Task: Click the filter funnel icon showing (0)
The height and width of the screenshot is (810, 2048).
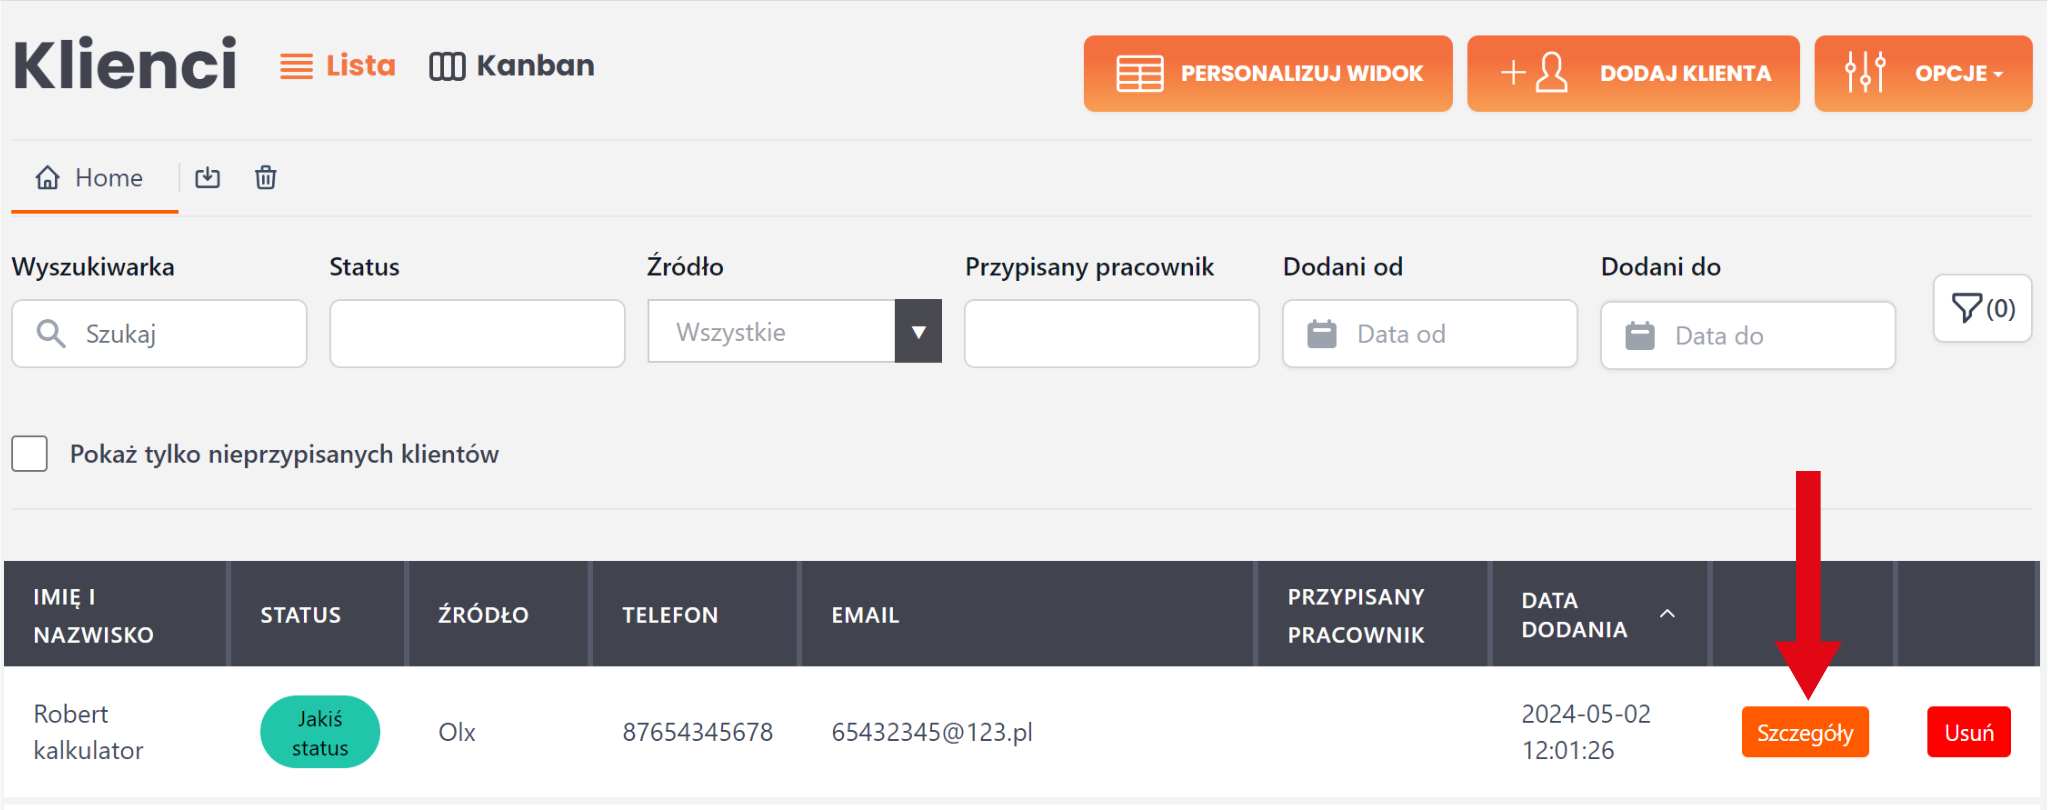Action: (x=1982, y=308)
